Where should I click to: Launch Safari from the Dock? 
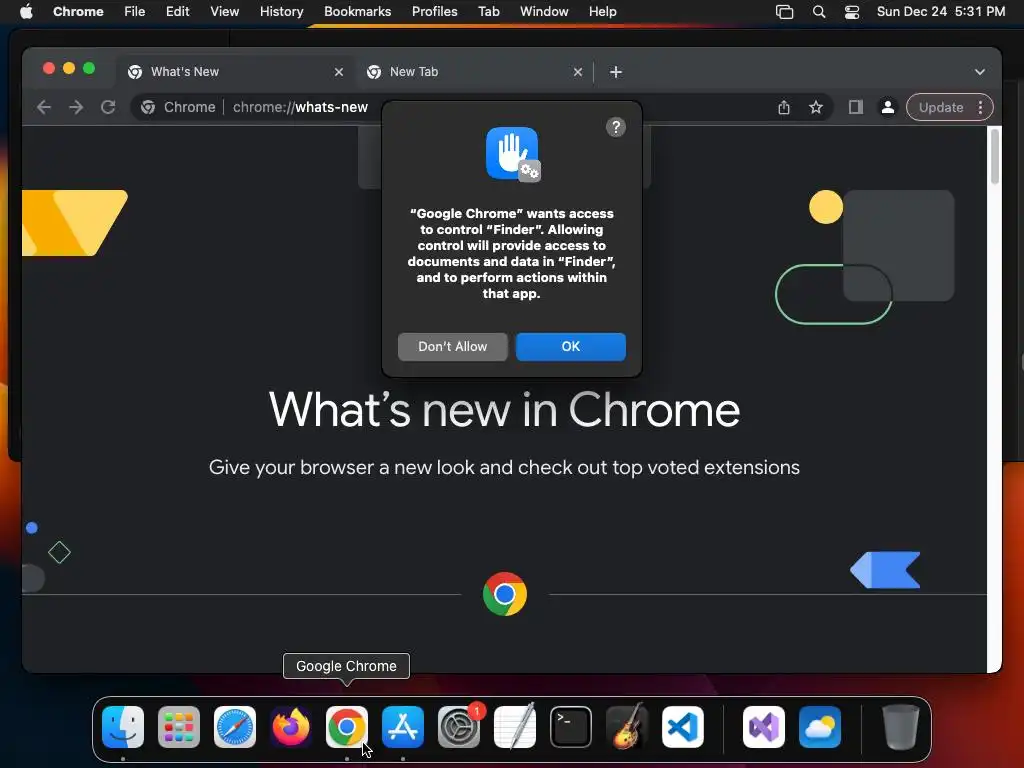pos(235,727)
